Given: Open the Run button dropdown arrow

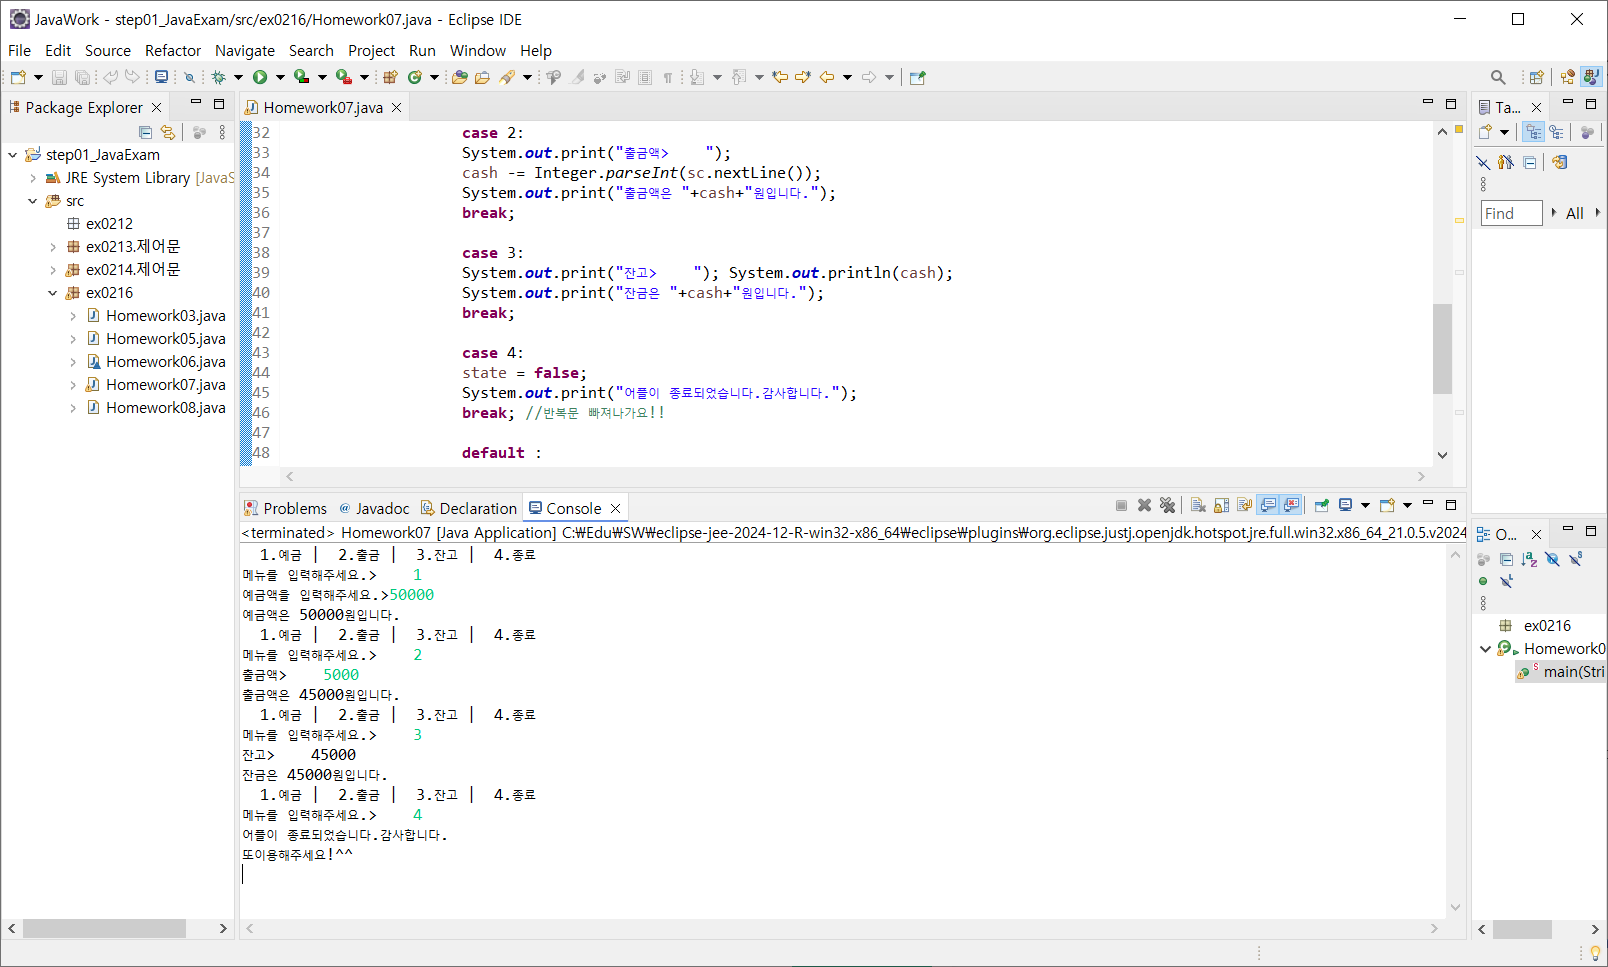Looking at the screenshot, I should click(280, 77).
